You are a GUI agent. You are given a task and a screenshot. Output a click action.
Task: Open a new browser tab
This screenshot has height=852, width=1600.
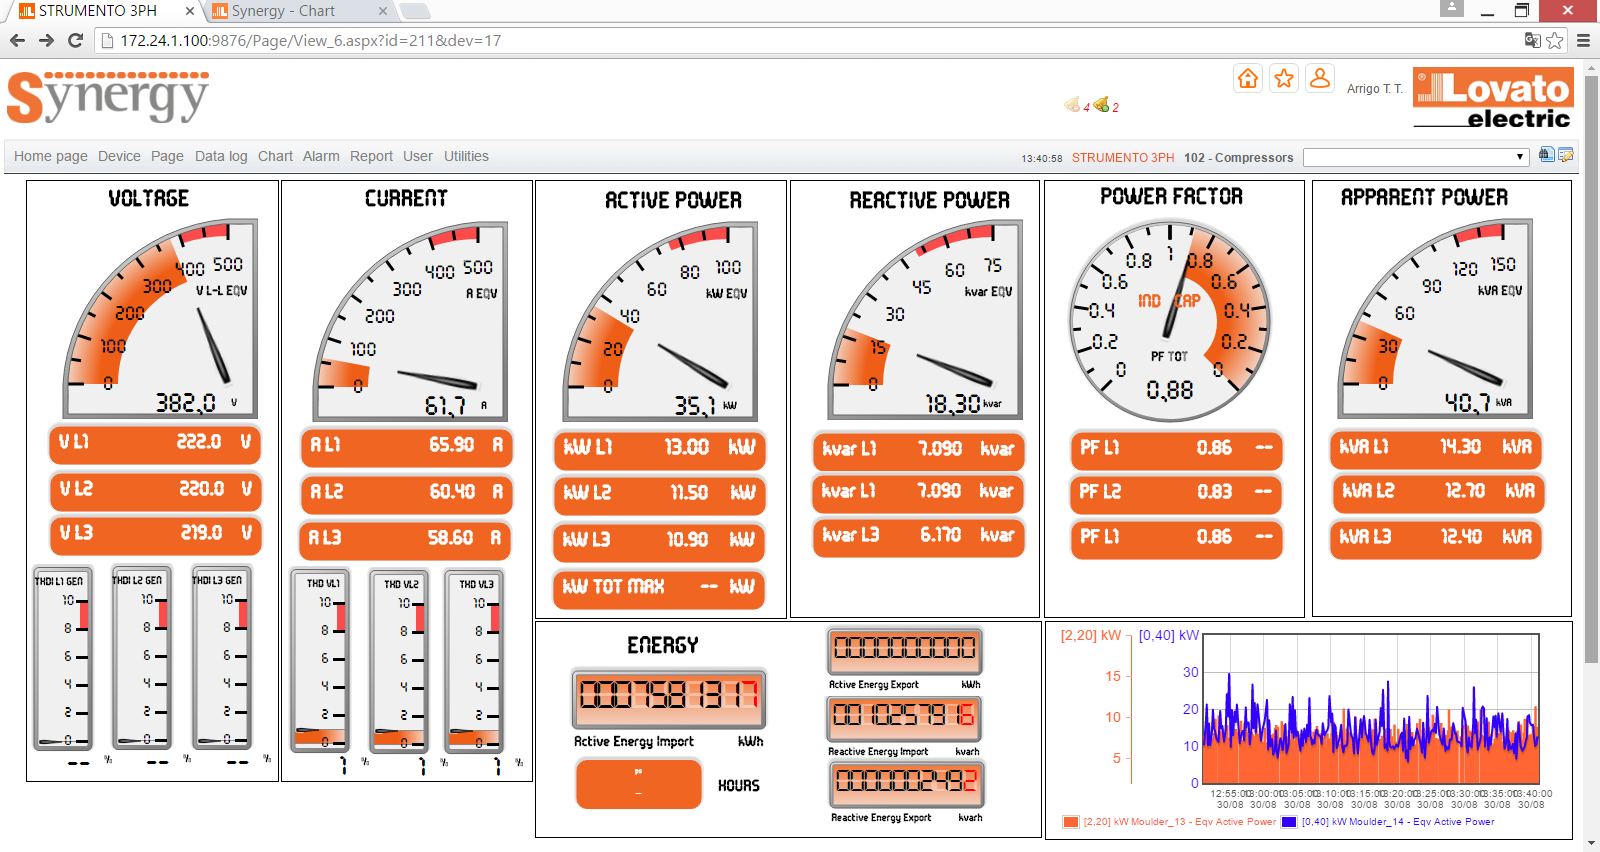[415, 11]
